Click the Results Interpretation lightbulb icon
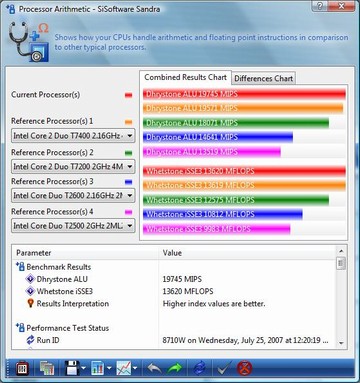360x383 pixels. tap(30, 303)
